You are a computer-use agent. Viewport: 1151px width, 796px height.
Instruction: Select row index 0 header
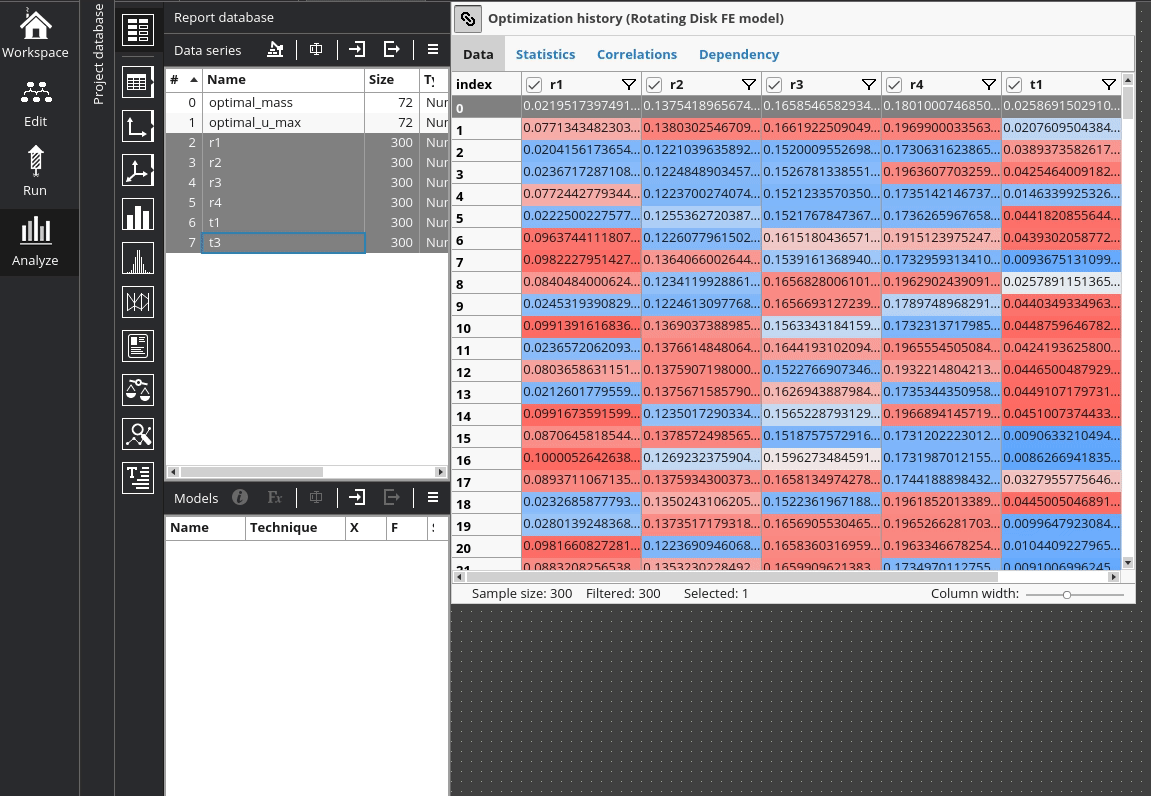point(487,107)
